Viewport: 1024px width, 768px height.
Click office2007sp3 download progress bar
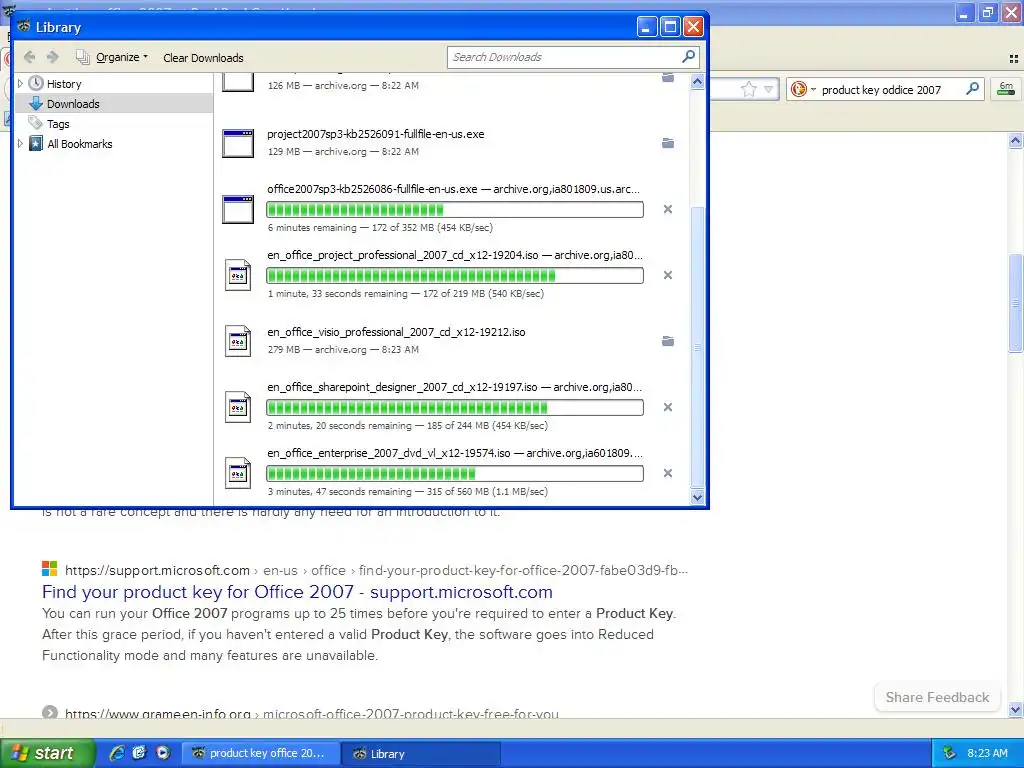click(x=455, y=210)
